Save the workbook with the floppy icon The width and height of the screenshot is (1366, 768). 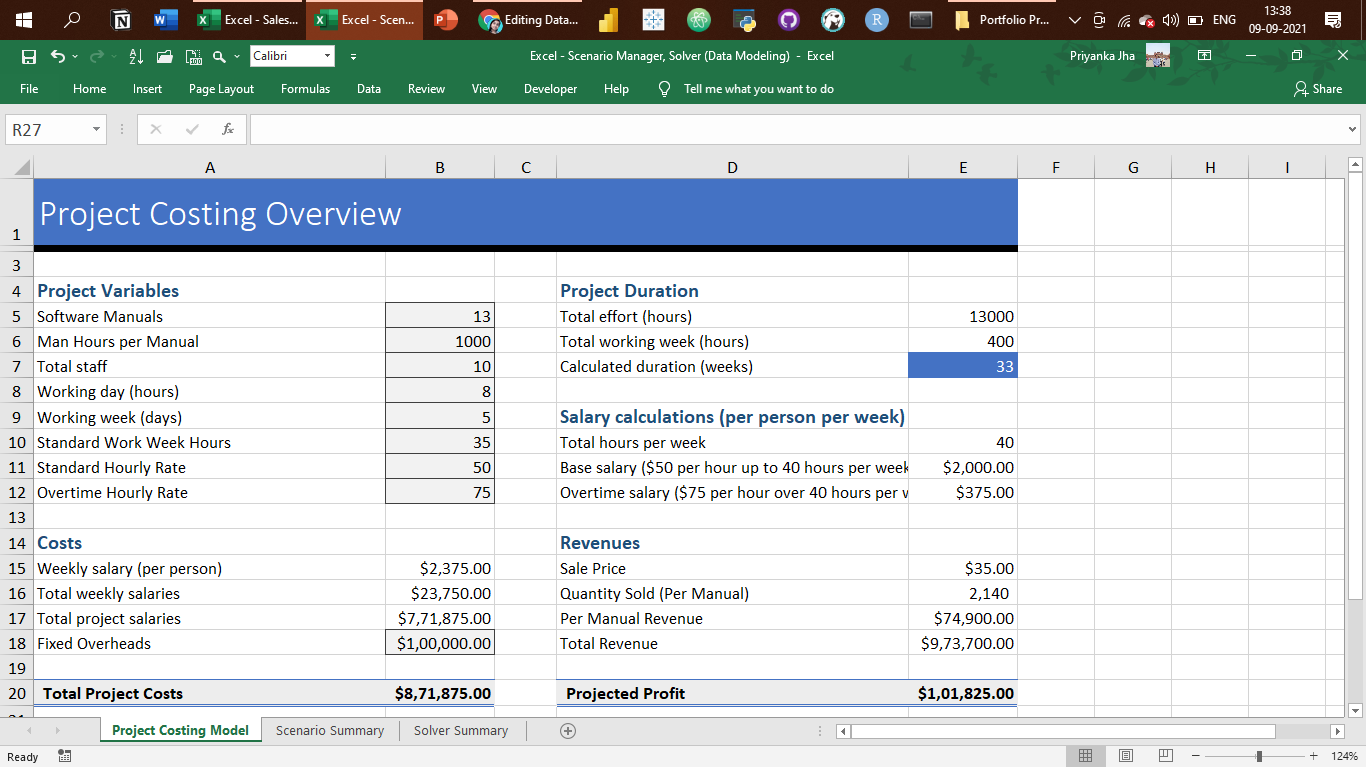pos(29,56)
